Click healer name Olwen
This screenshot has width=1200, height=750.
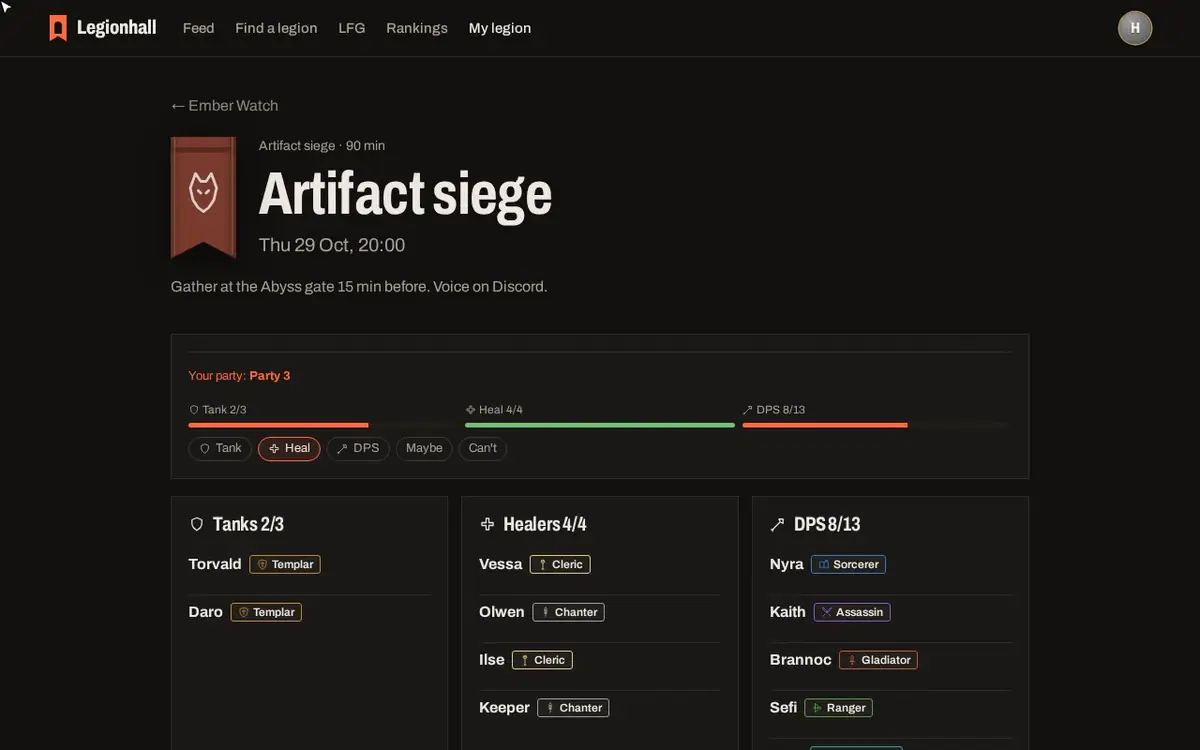pos(502,612)
